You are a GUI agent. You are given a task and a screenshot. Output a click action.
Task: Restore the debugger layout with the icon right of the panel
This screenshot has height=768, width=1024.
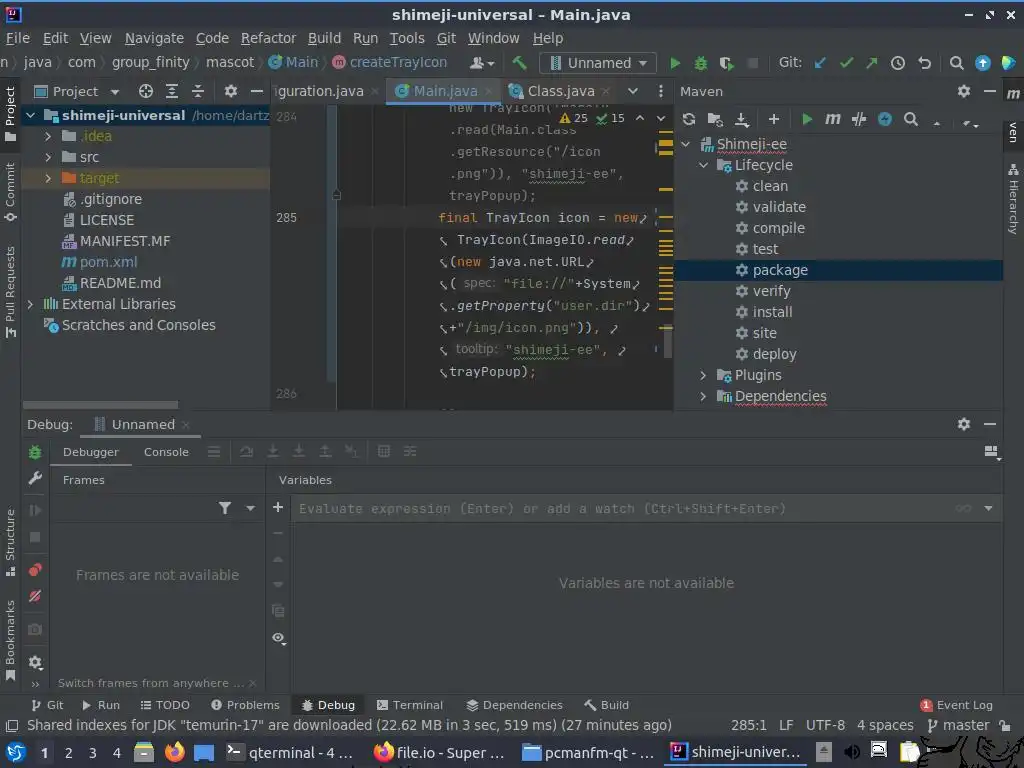992,452
